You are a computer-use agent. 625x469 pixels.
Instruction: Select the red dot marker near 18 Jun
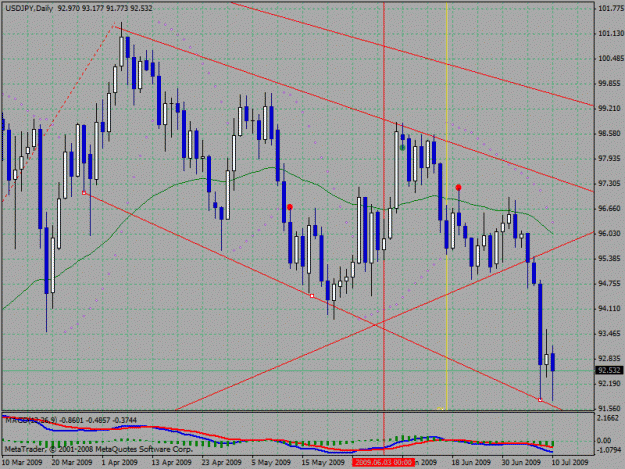coord(458,187)
